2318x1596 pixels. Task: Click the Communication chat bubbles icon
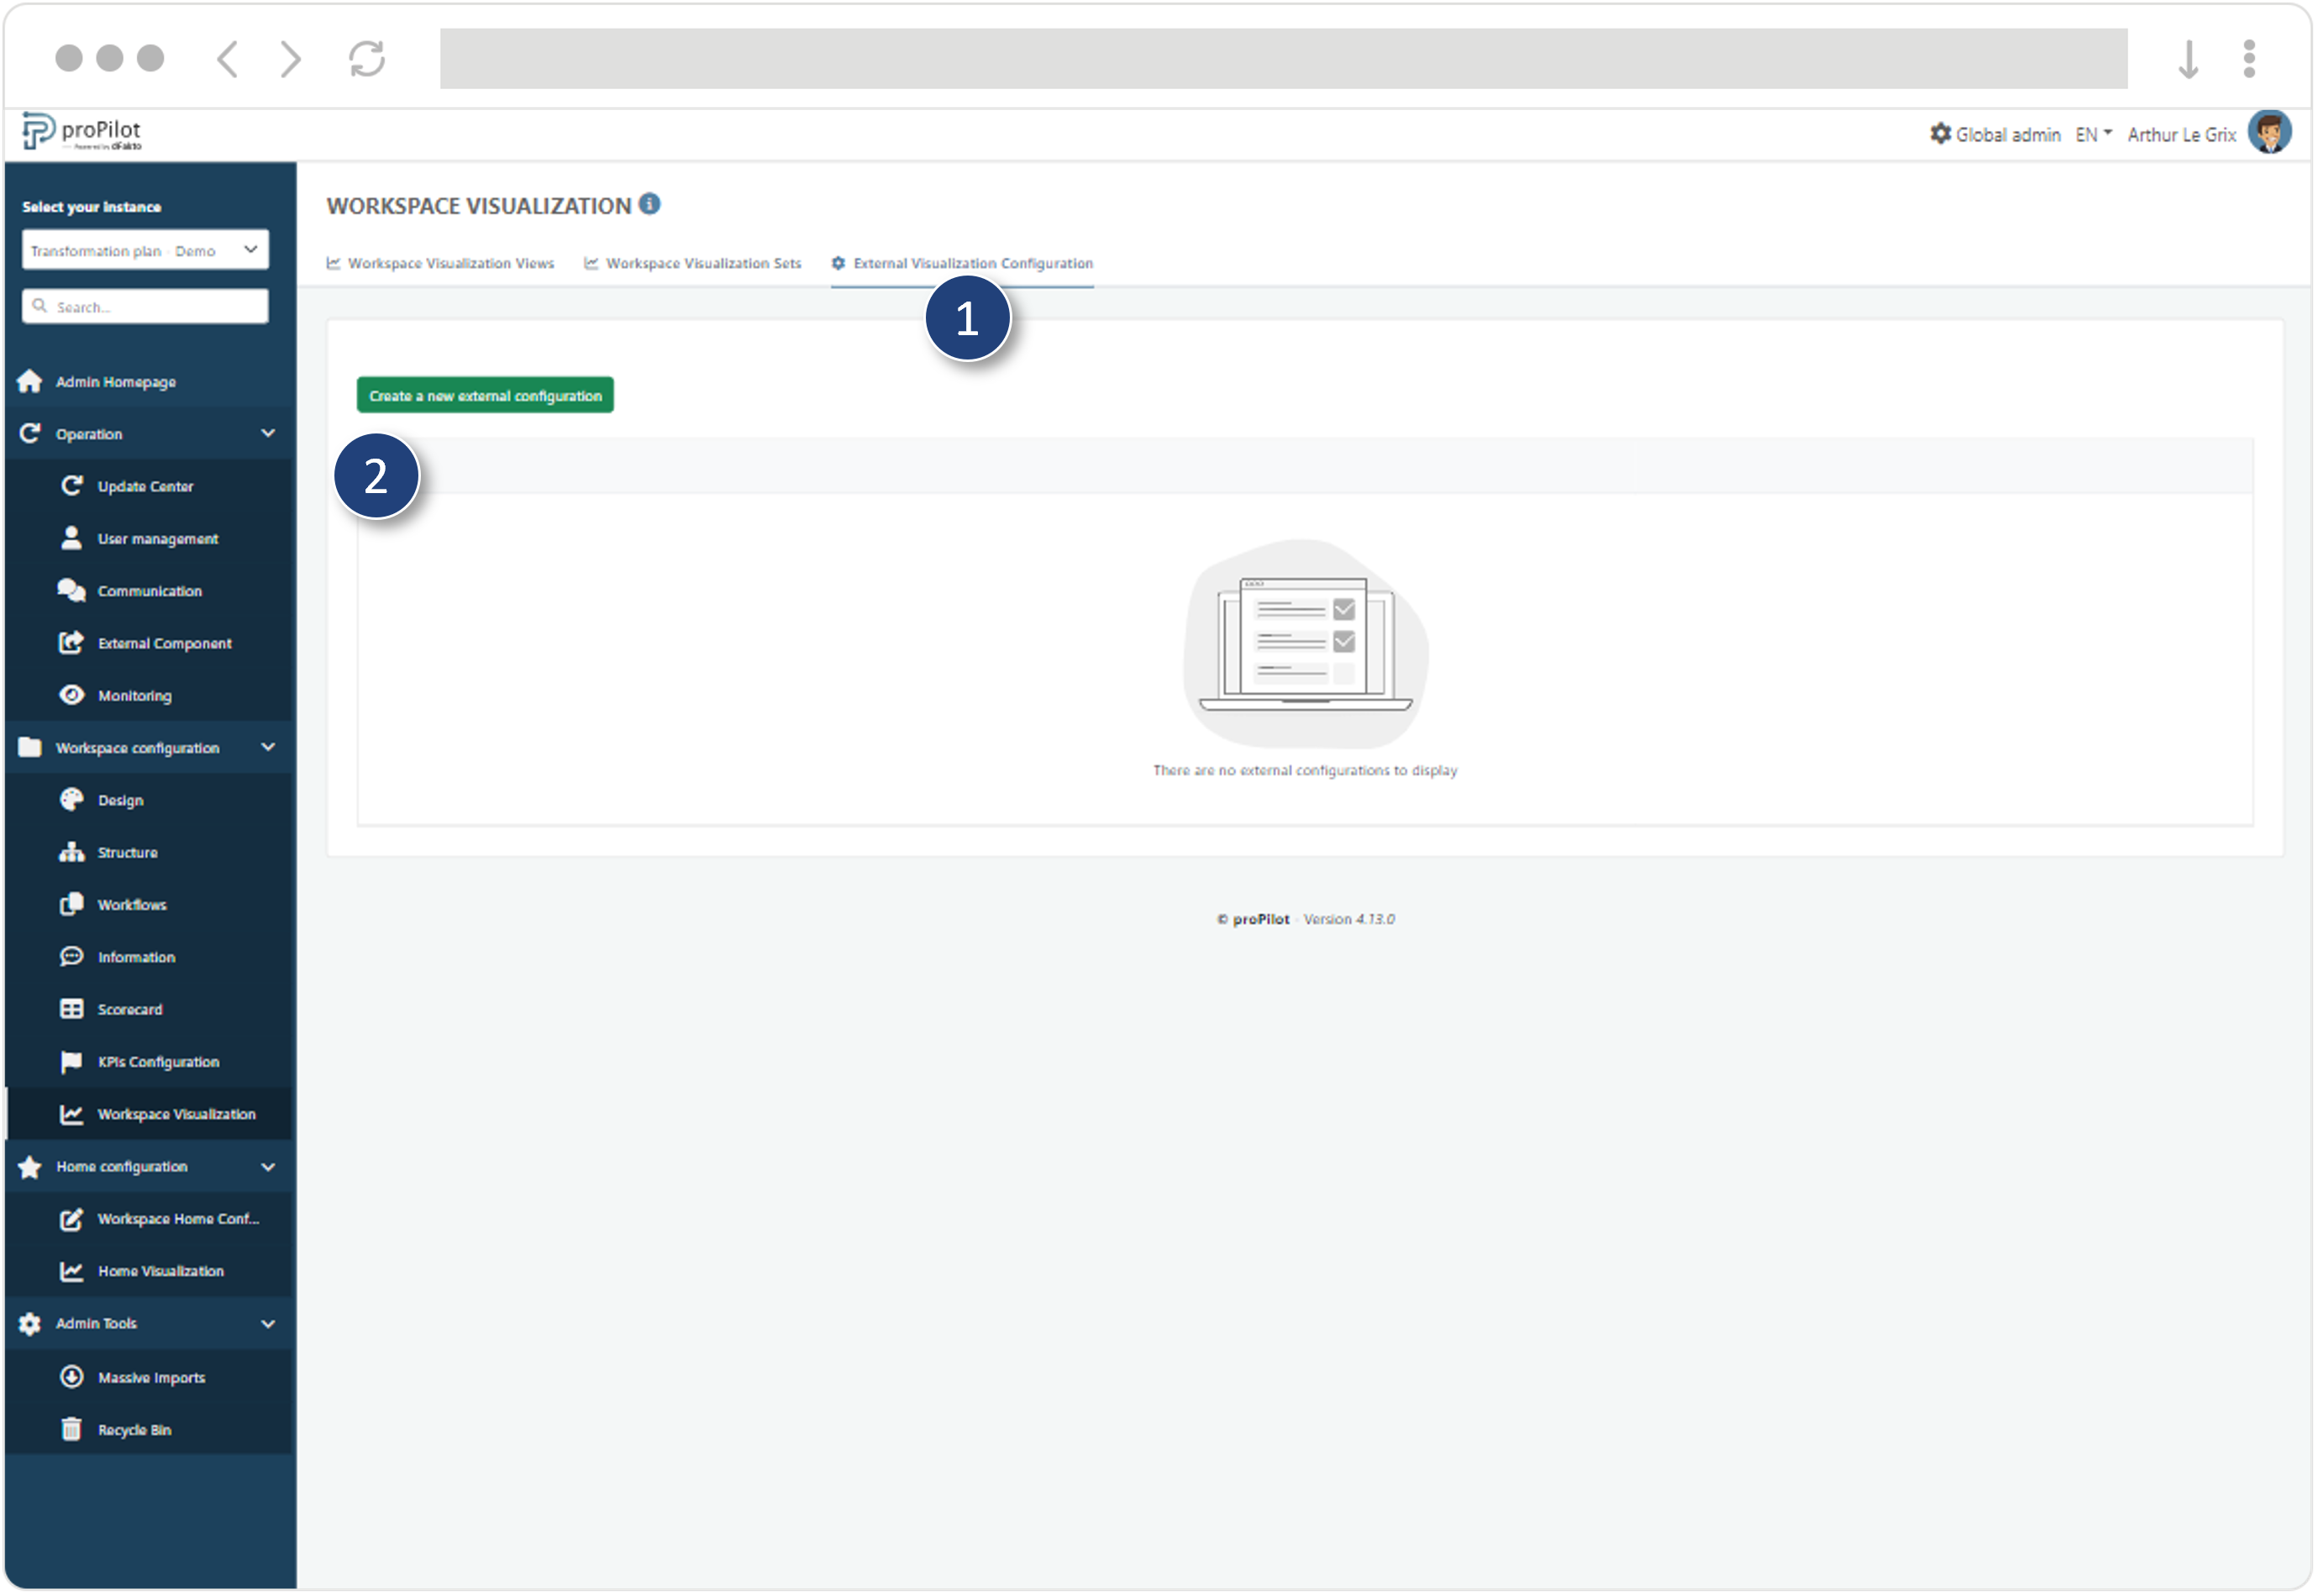point(71,590)
